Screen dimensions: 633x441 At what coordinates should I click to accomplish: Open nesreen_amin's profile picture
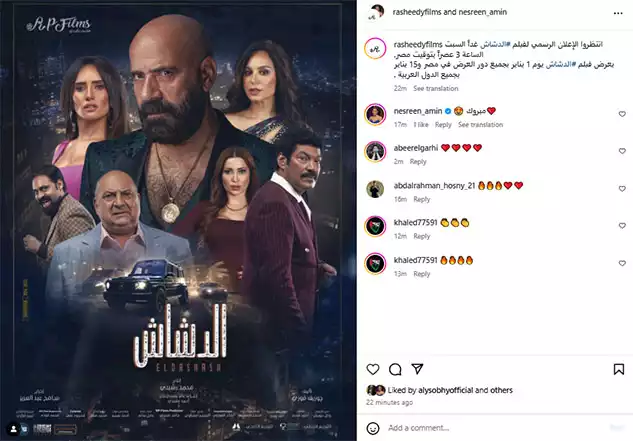[x=375, y=115]
